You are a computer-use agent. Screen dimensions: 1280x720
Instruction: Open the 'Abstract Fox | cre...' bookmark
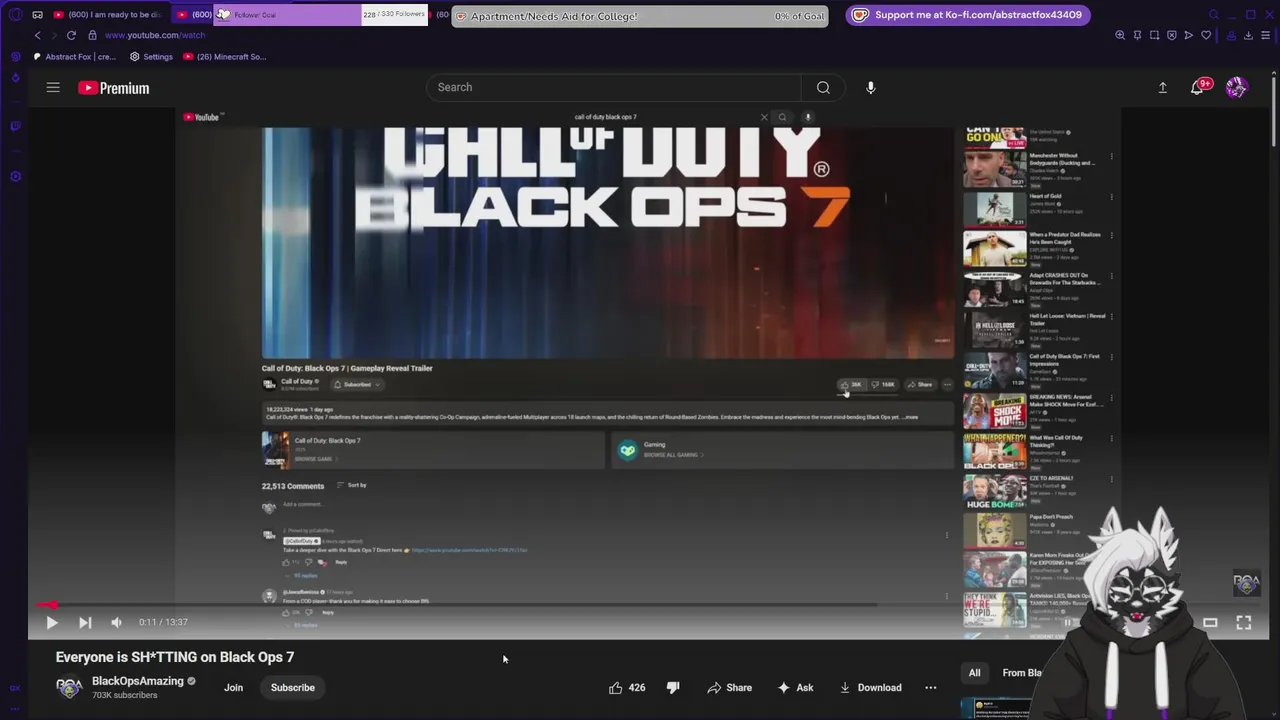click(x=74, y=57)
